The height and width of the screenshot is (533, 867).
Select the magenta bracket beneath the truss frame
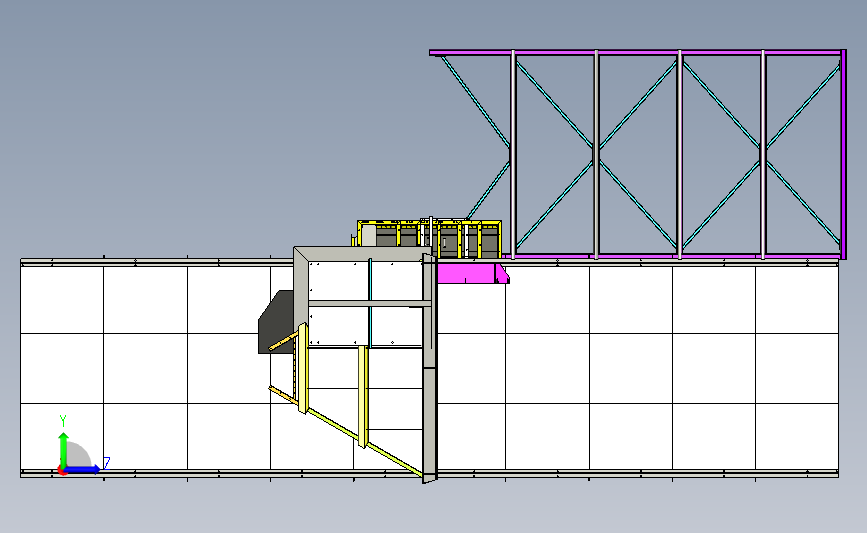pos(473,273)
